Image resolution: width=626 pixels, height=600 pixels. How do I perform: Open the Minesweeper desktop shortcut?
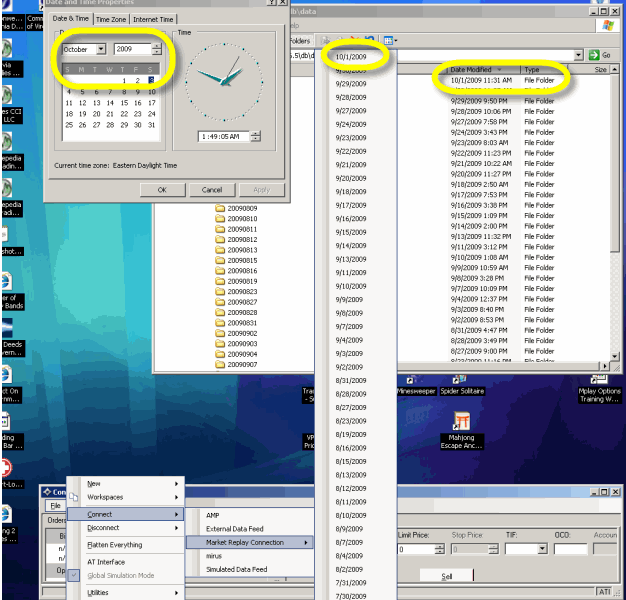coord(416,386)
